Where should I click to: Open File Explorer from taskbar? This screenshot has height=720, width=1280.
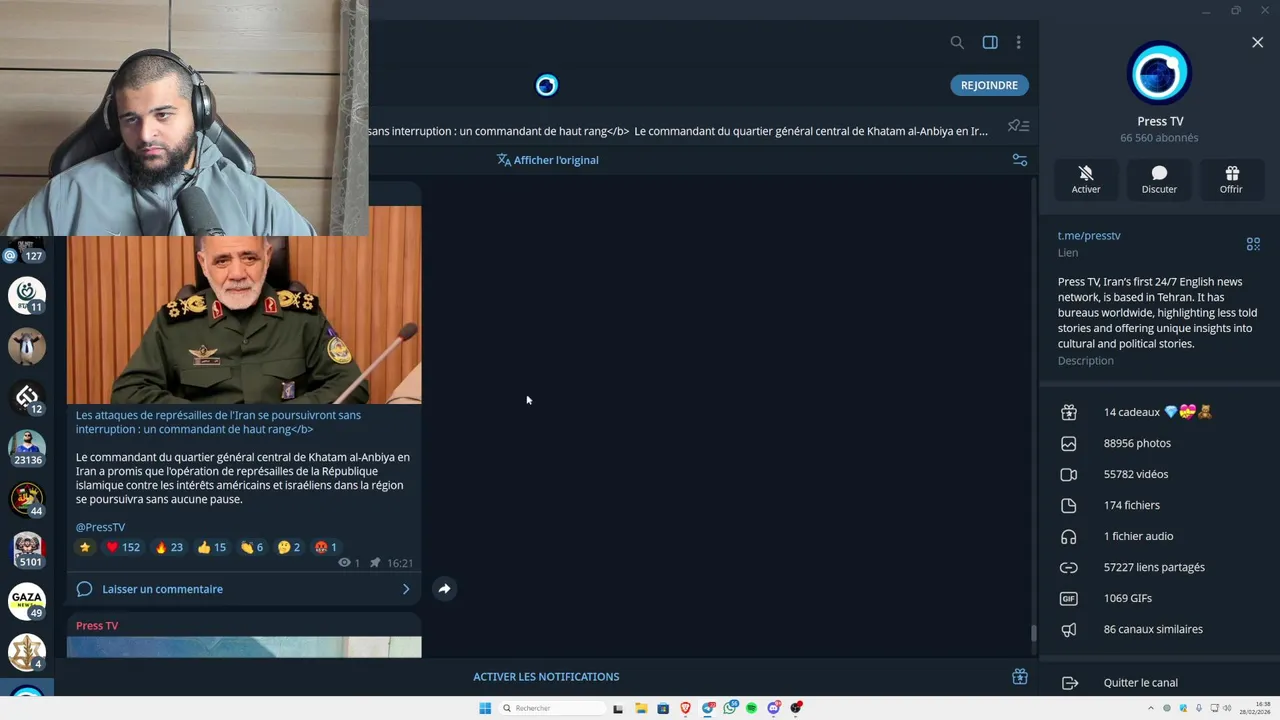point(641,708)
